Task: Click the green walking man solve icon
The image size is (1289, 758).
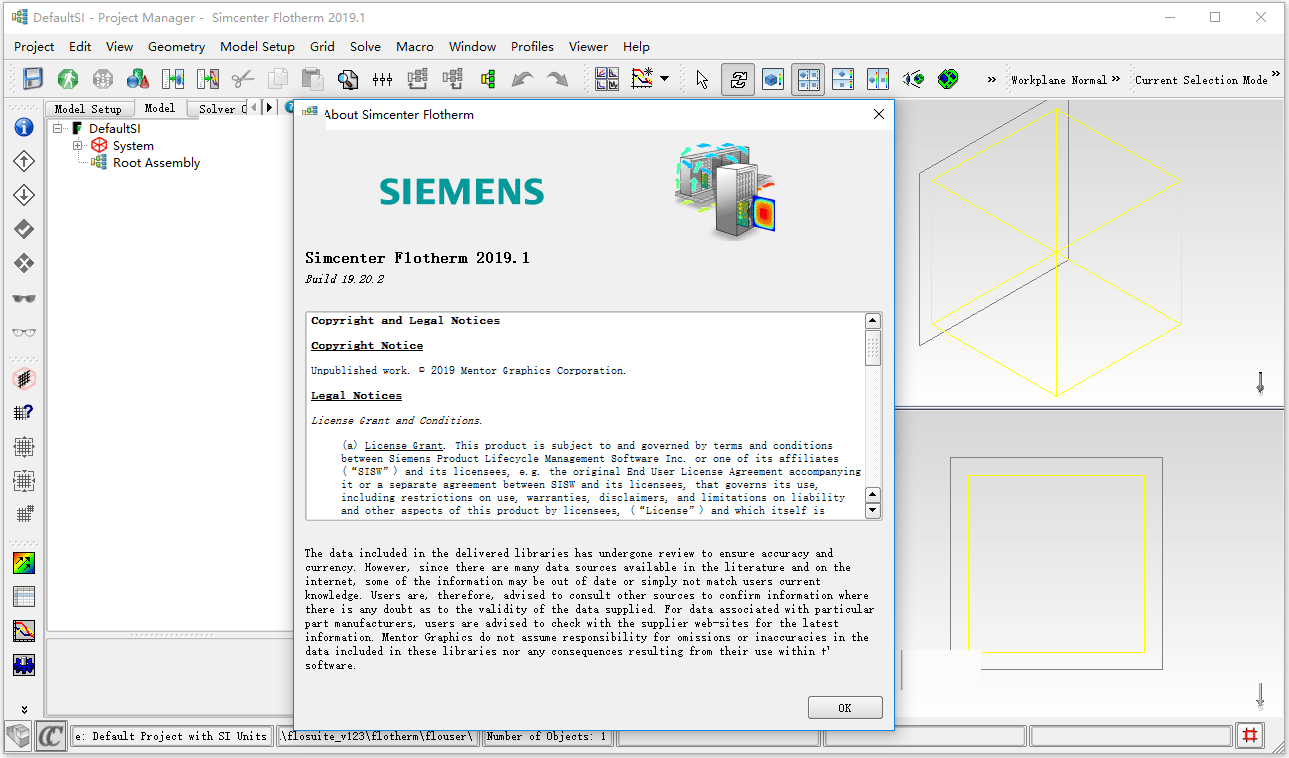Action: (68, 79)
